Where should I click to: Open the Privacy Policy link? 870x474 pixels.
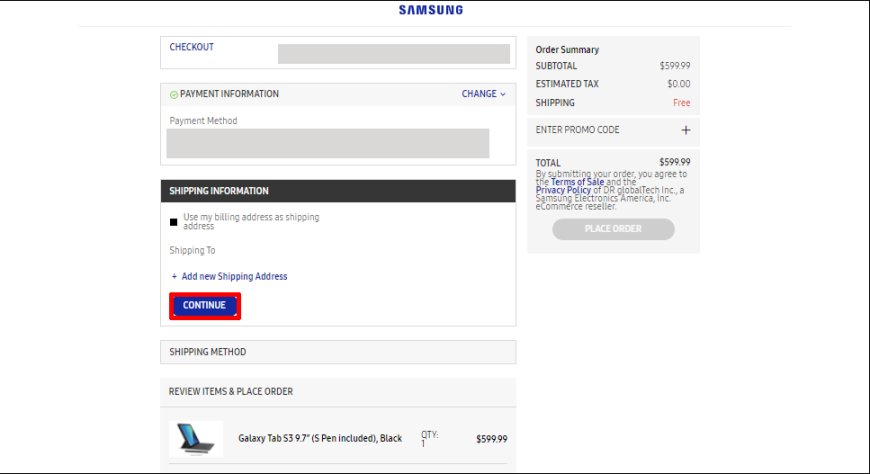click(x=563, y=190)
